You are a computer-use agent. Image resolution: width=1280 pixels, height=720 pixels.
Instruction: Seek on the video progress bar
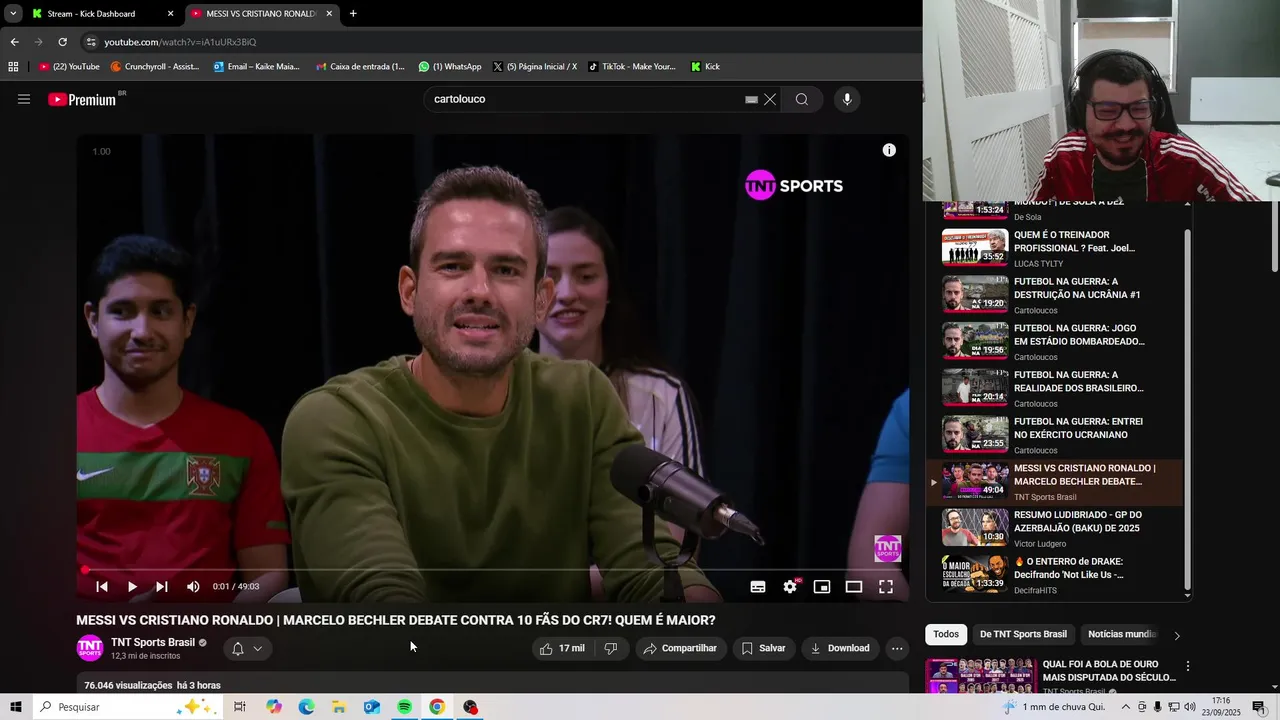[492, 570]
